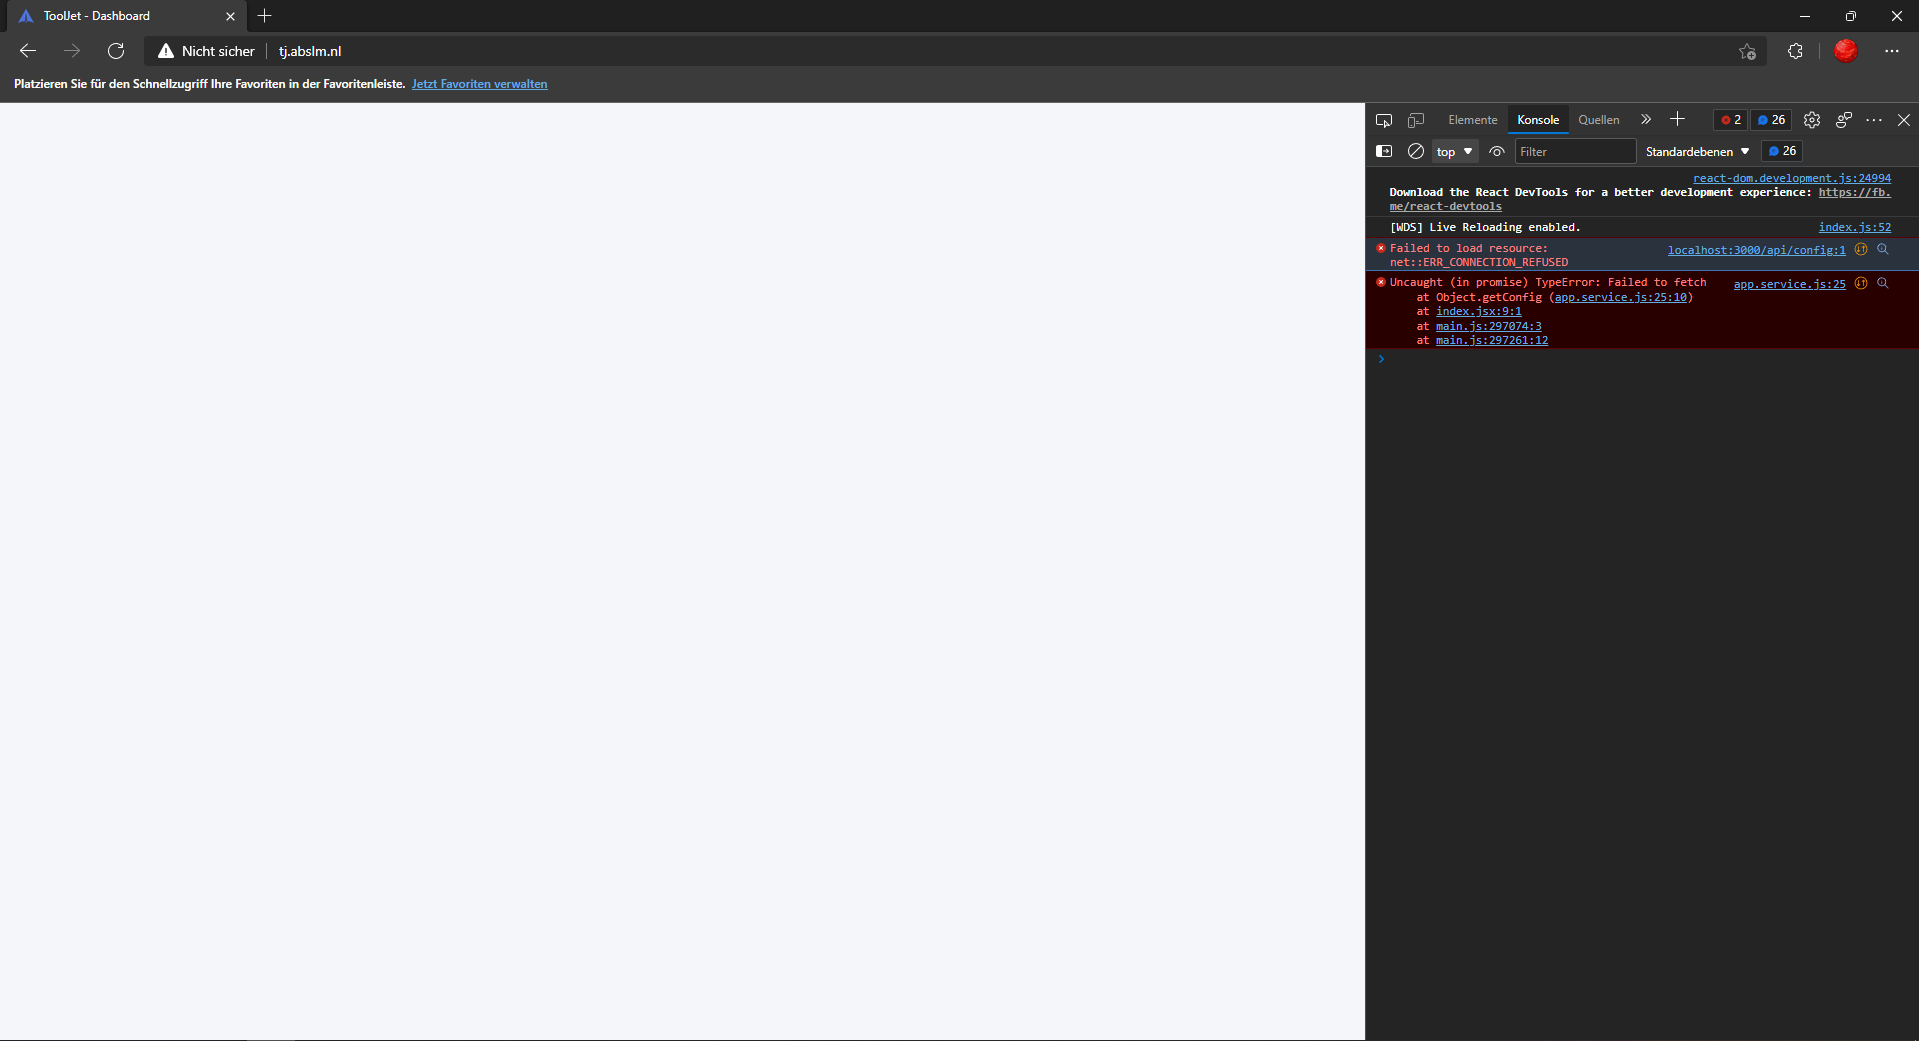Click 'Jetzt Favoriten verwalten' link
Viewport: 1919px width, 1041px height.
pyautogui.click(x=479, y=84)
